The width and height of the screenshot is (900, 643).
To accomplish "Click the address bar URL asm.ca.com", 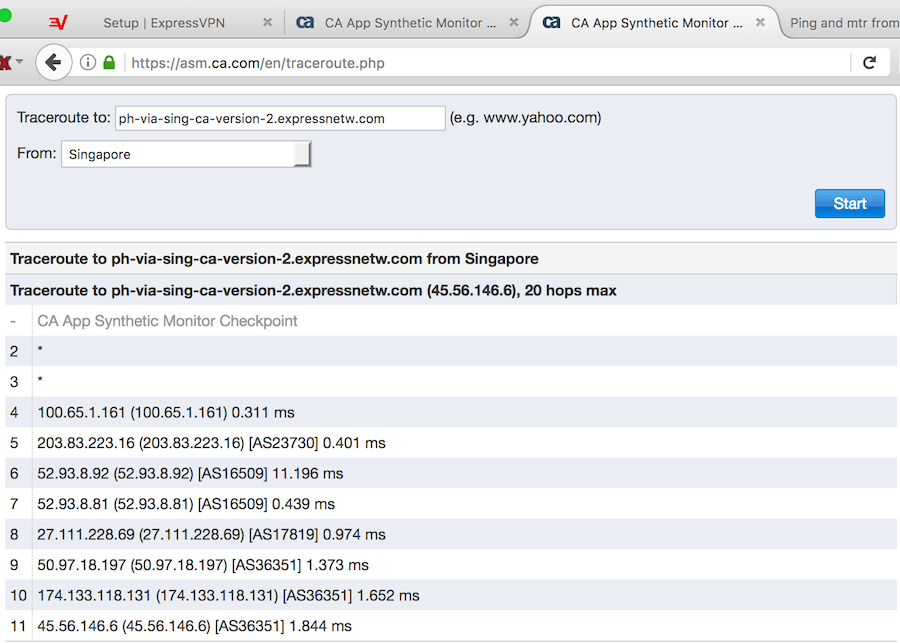I will 258,63.
